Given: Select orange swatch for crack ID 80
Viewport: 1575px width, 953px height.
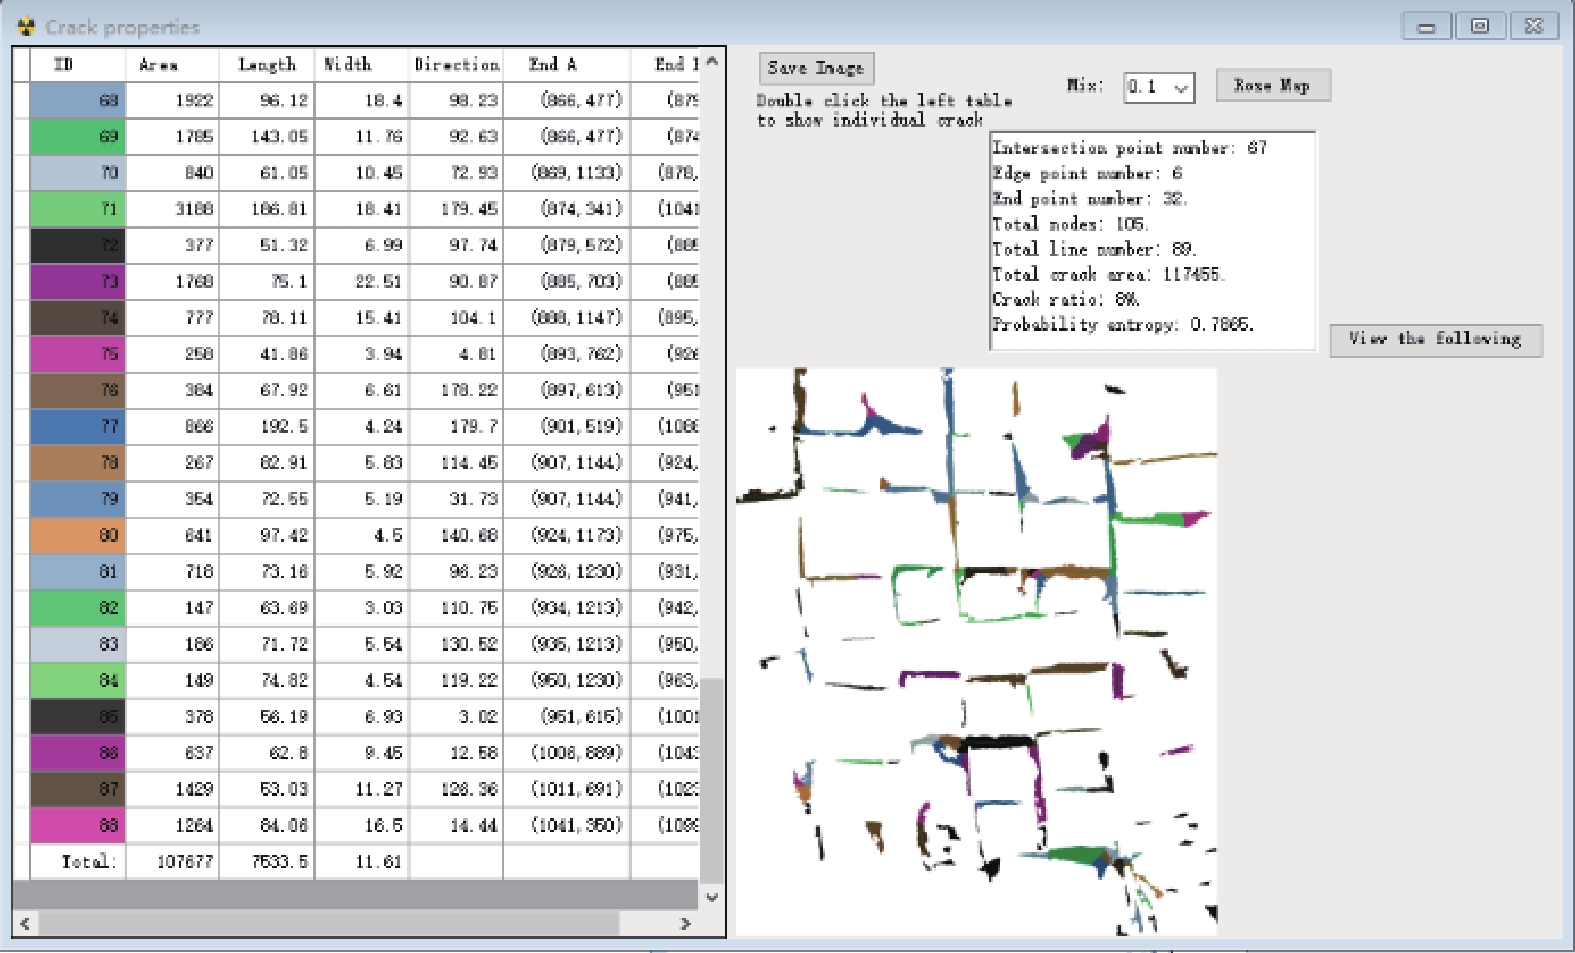Looking at the screenshot, I should coord(78,535).
